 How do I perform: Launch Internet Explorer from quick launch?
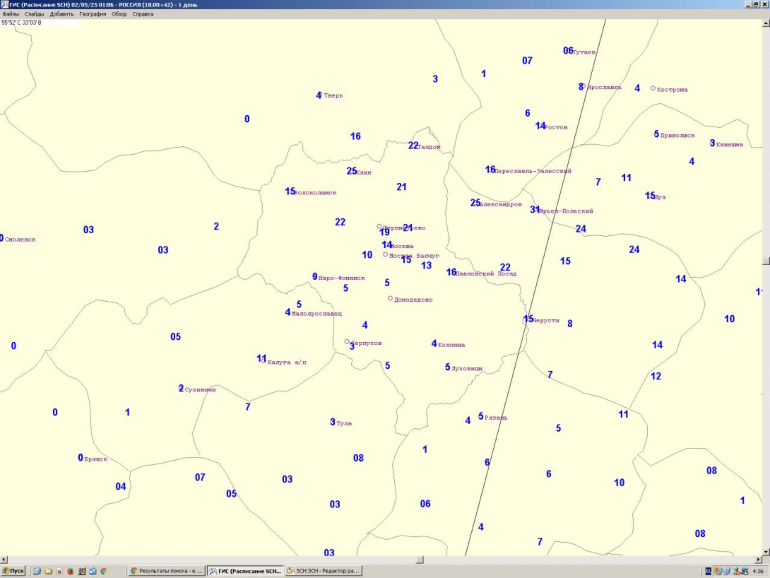[x=36, y=571]
